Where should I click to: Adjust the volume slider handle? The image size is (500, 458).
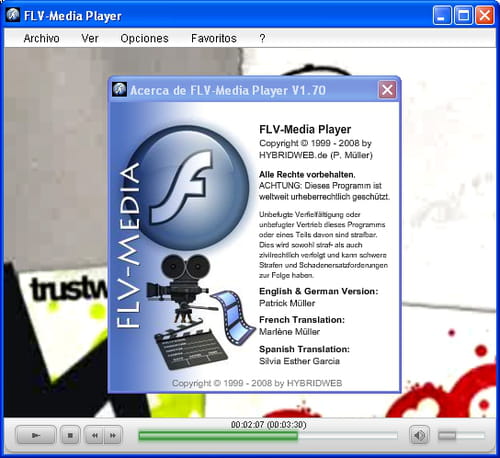(x=447, y=435)
